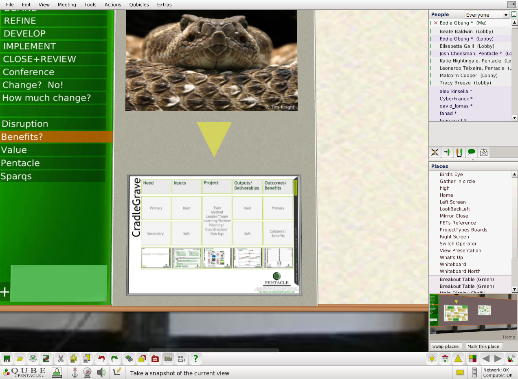The width and height of the screenshot is (518, 379).
Task: Select Disruption in the green list
Action: 53,124
